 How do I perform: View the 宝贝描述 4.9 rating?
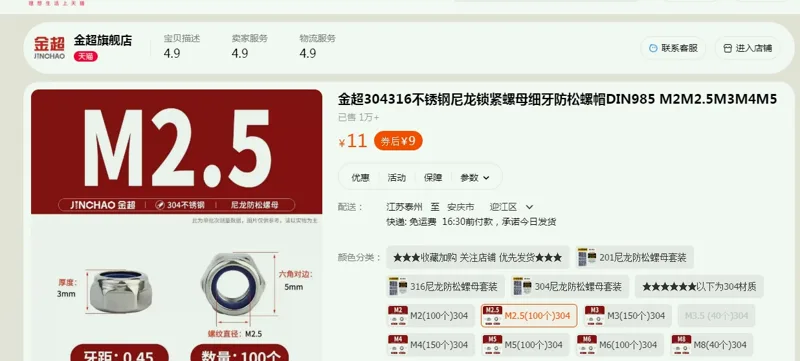click(182, 46)
